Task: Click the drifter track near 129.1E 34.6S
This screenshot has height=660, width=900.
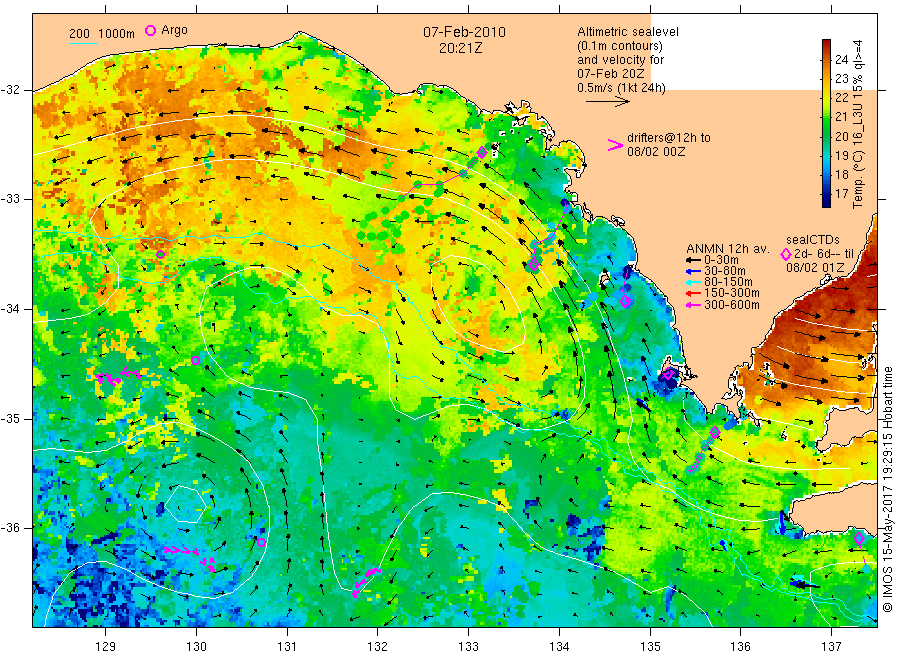Action: coord(118,377)
